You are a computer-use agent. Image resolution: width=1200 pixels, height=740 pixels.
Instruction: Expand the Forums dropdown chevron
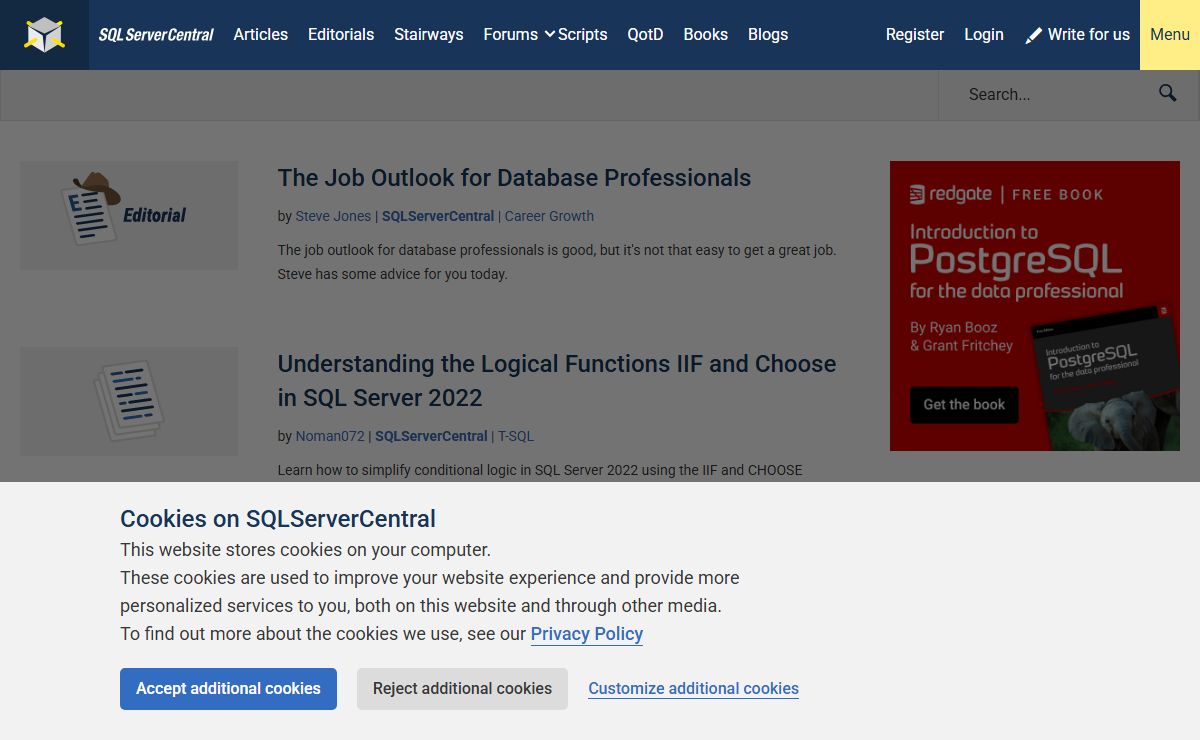(x=550, y=34)
